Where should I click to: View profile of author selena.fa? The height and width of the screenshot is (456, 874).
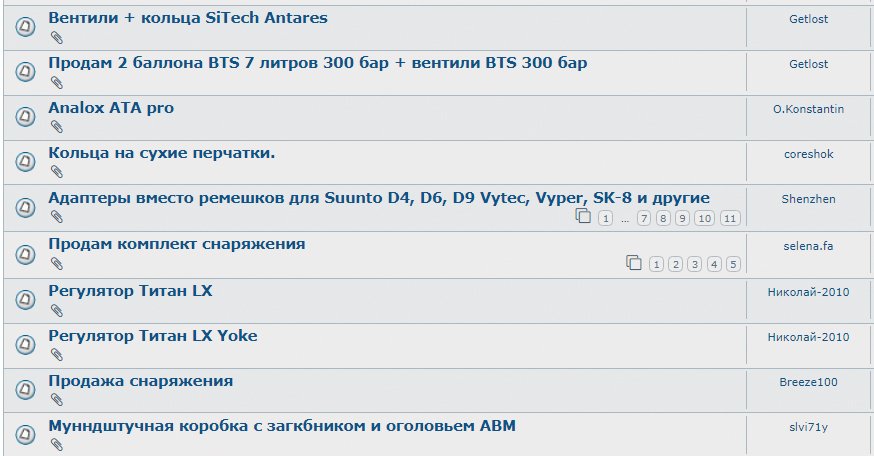(808, 246)
